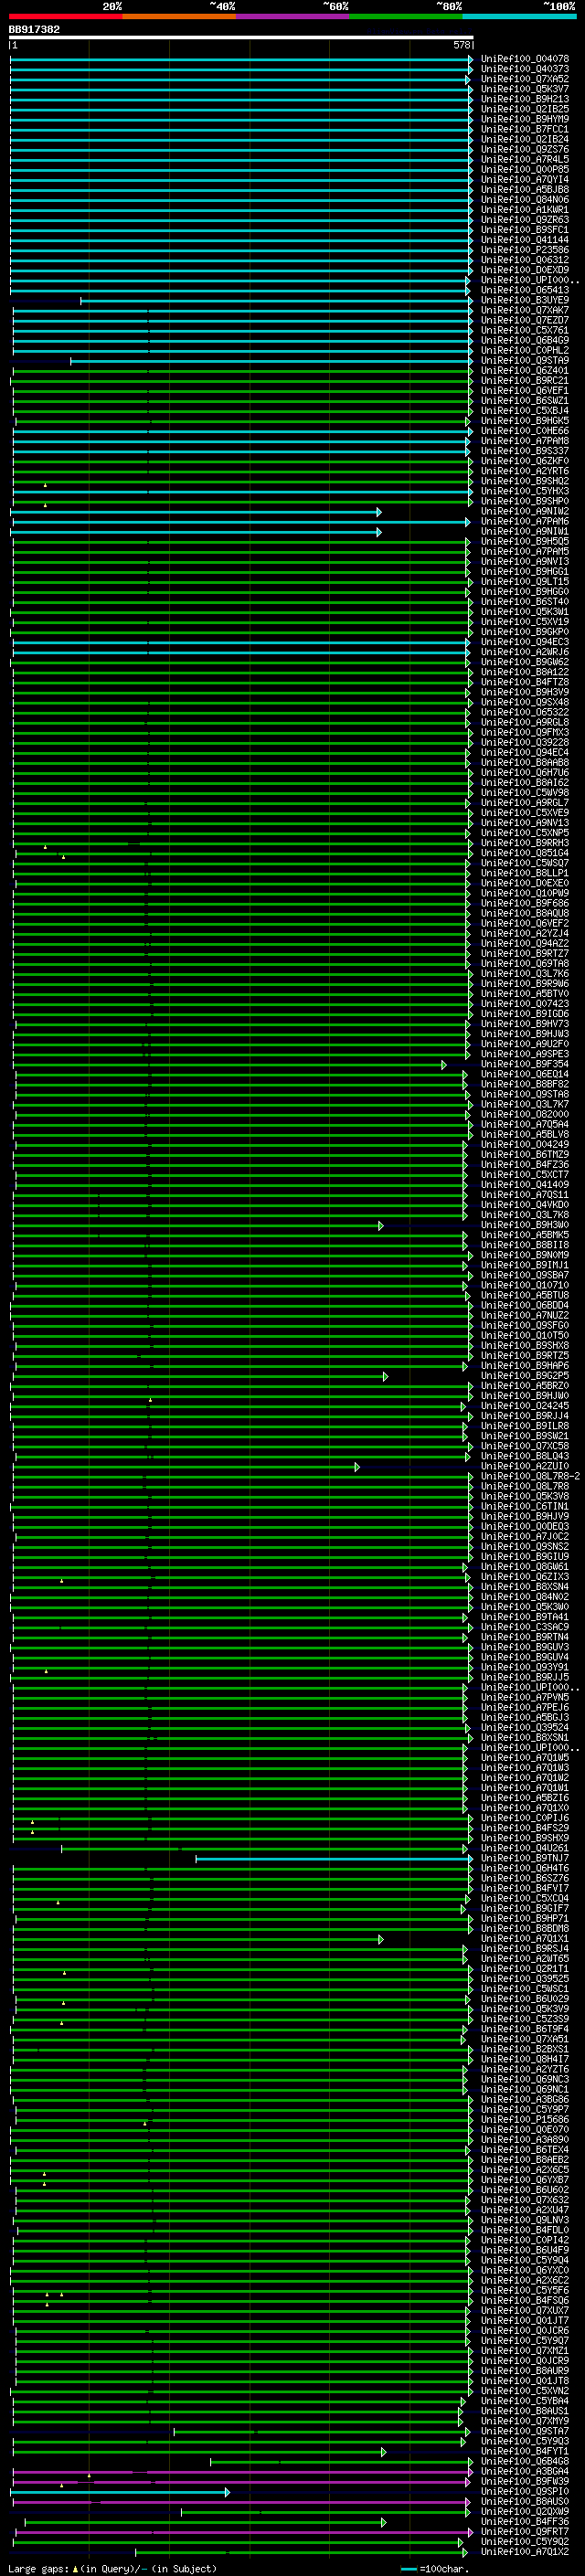
Task: Click the UniRef100_Q41144 label
Action: pyautogui.click(x=525, y=240)
